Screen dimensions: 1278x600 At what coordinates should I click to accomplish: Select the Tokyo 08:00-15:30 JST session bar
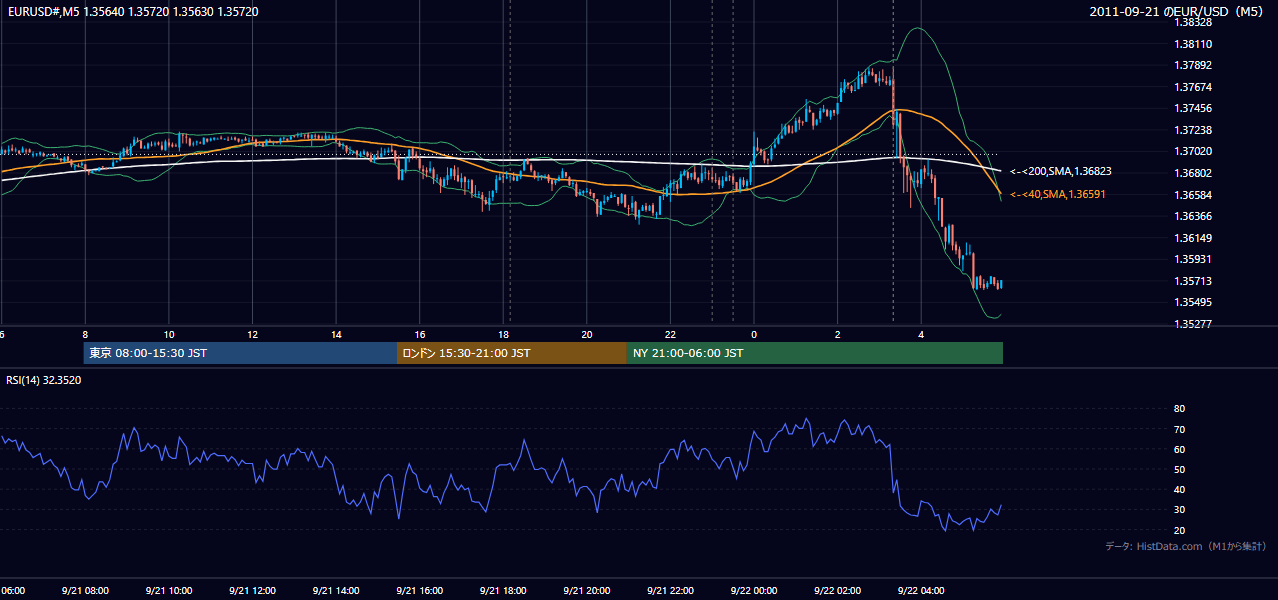240,353
